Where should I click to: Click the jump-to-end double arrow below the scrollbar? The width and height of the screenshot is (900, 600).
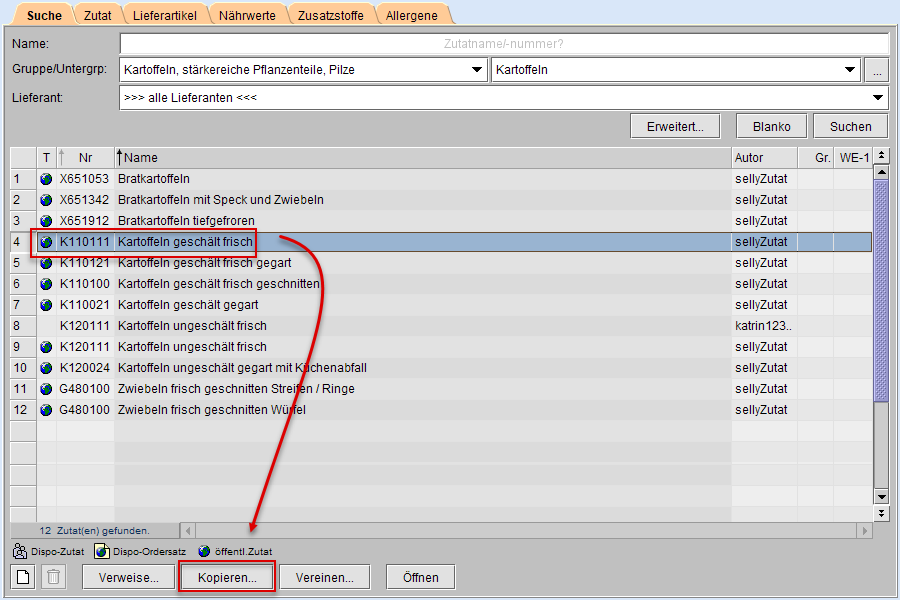coord(881,513)
